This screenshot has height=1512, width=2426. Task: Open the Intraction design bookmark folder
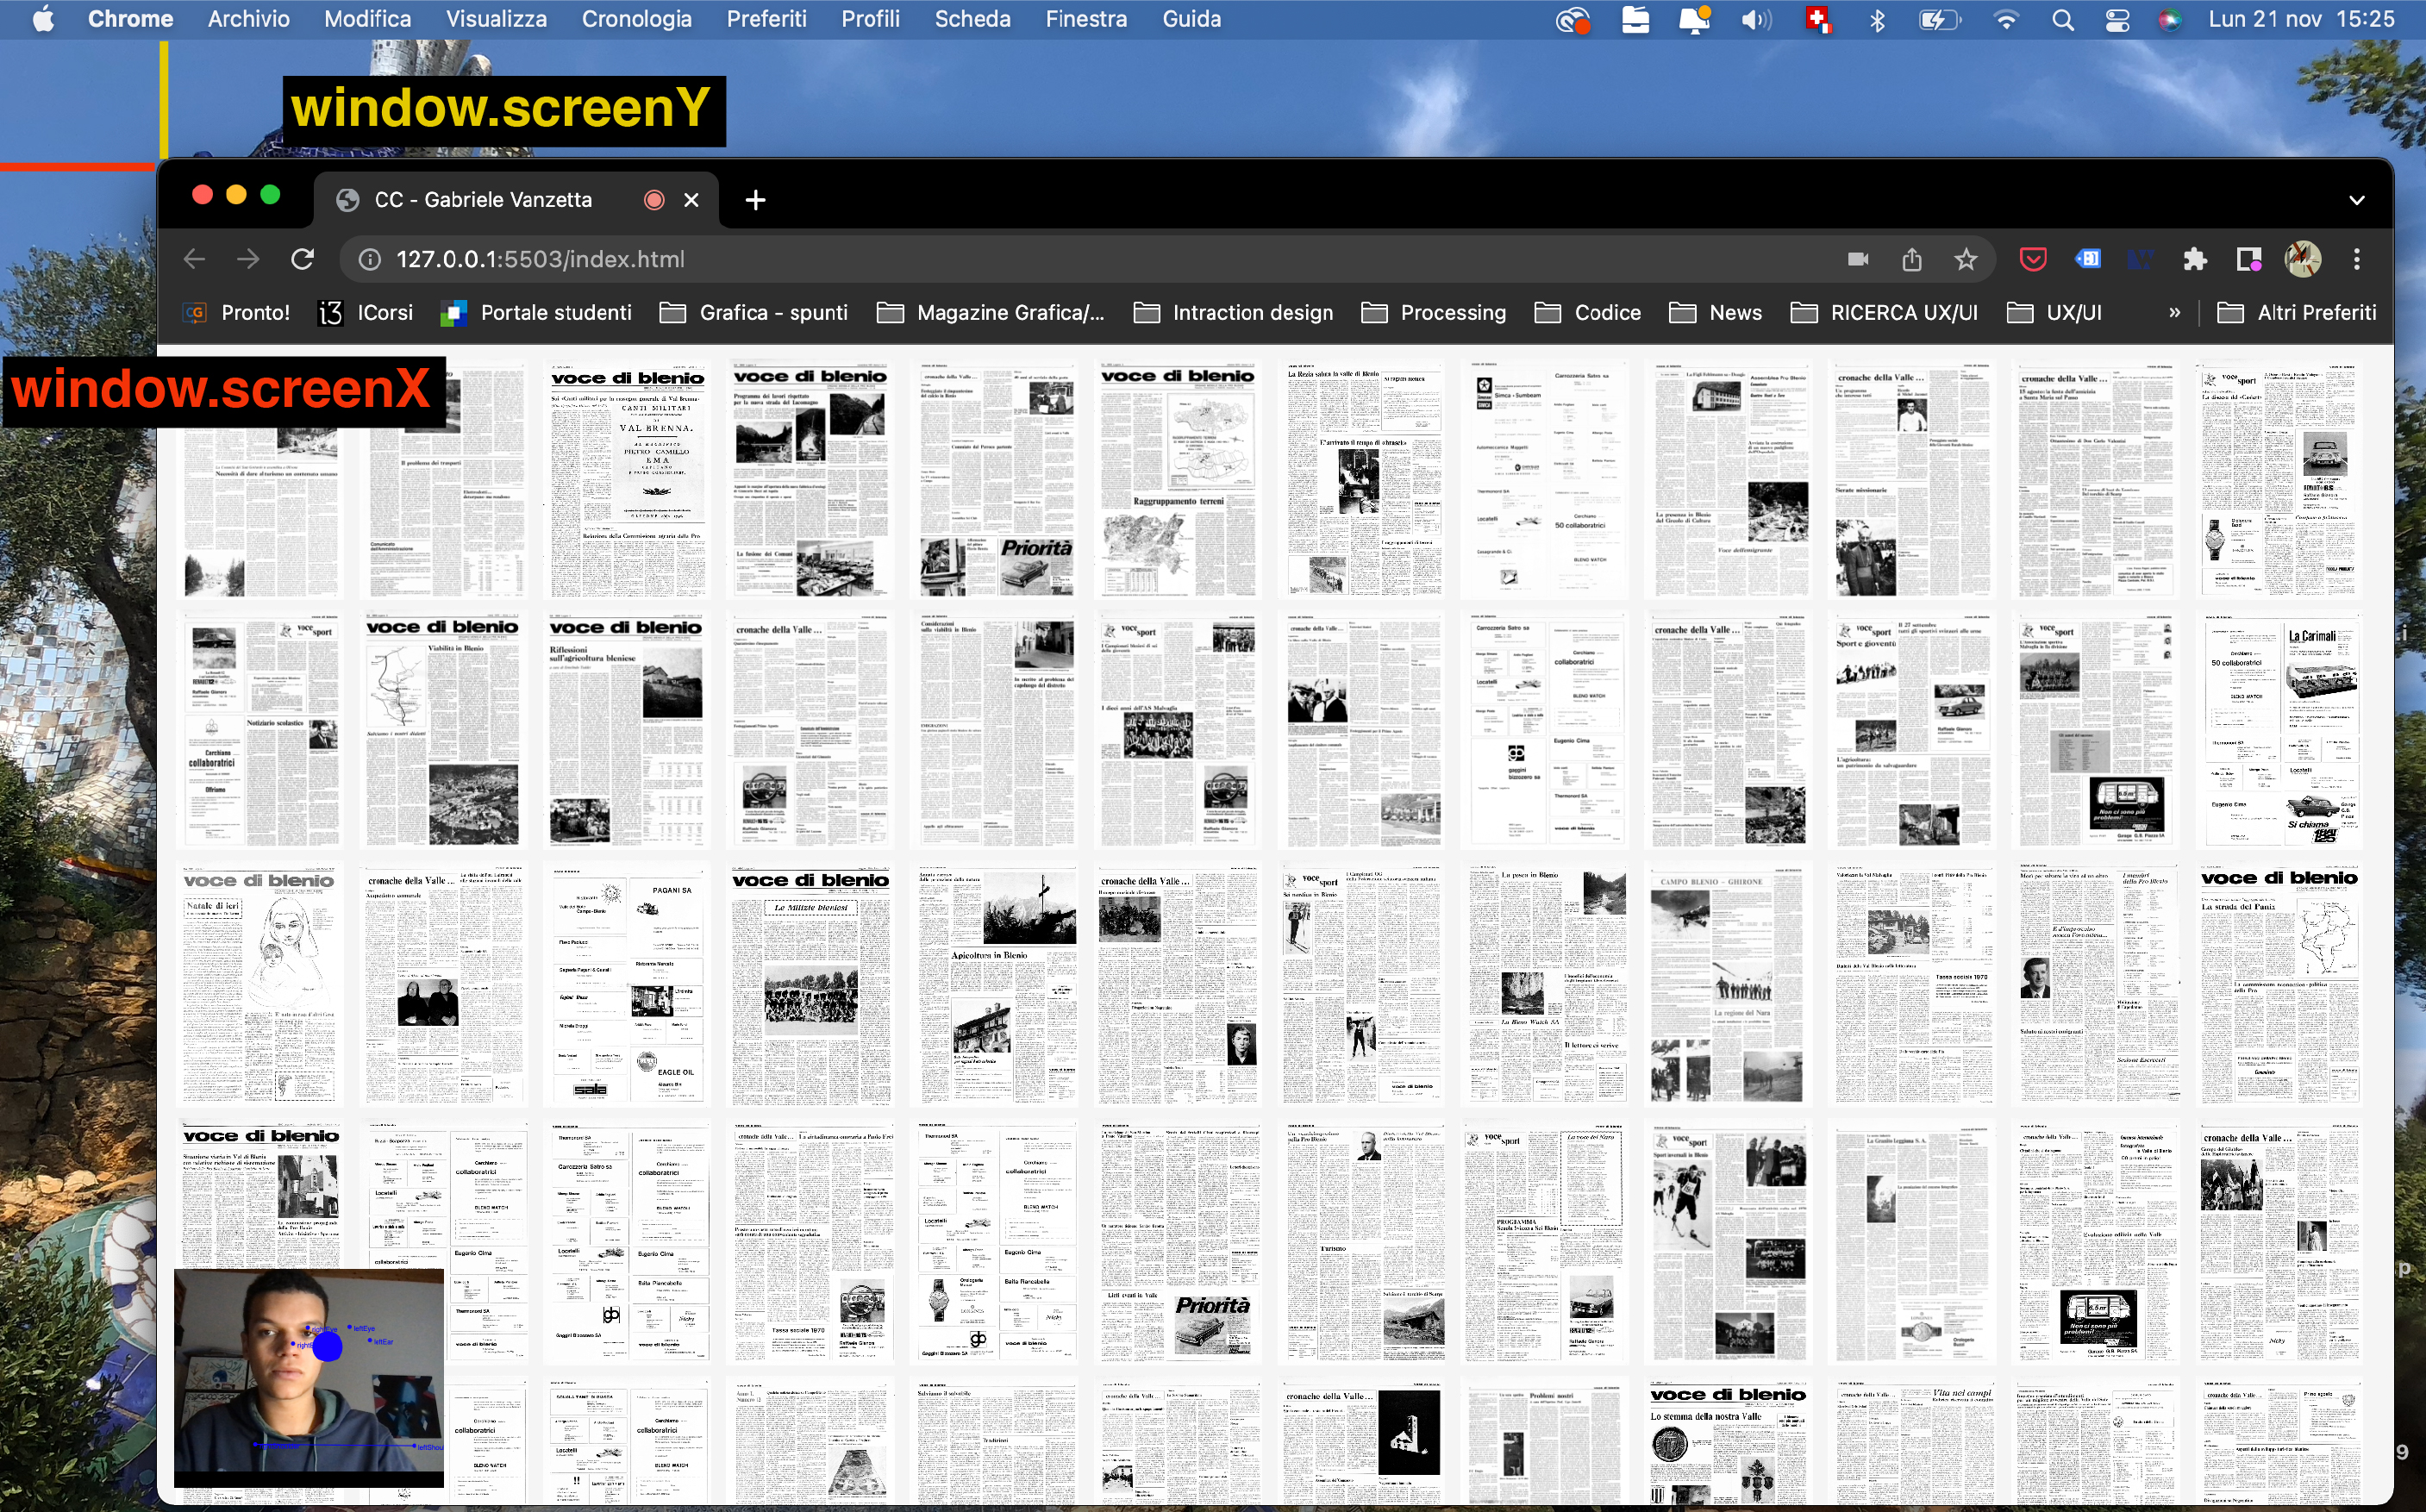(1233, 313)
